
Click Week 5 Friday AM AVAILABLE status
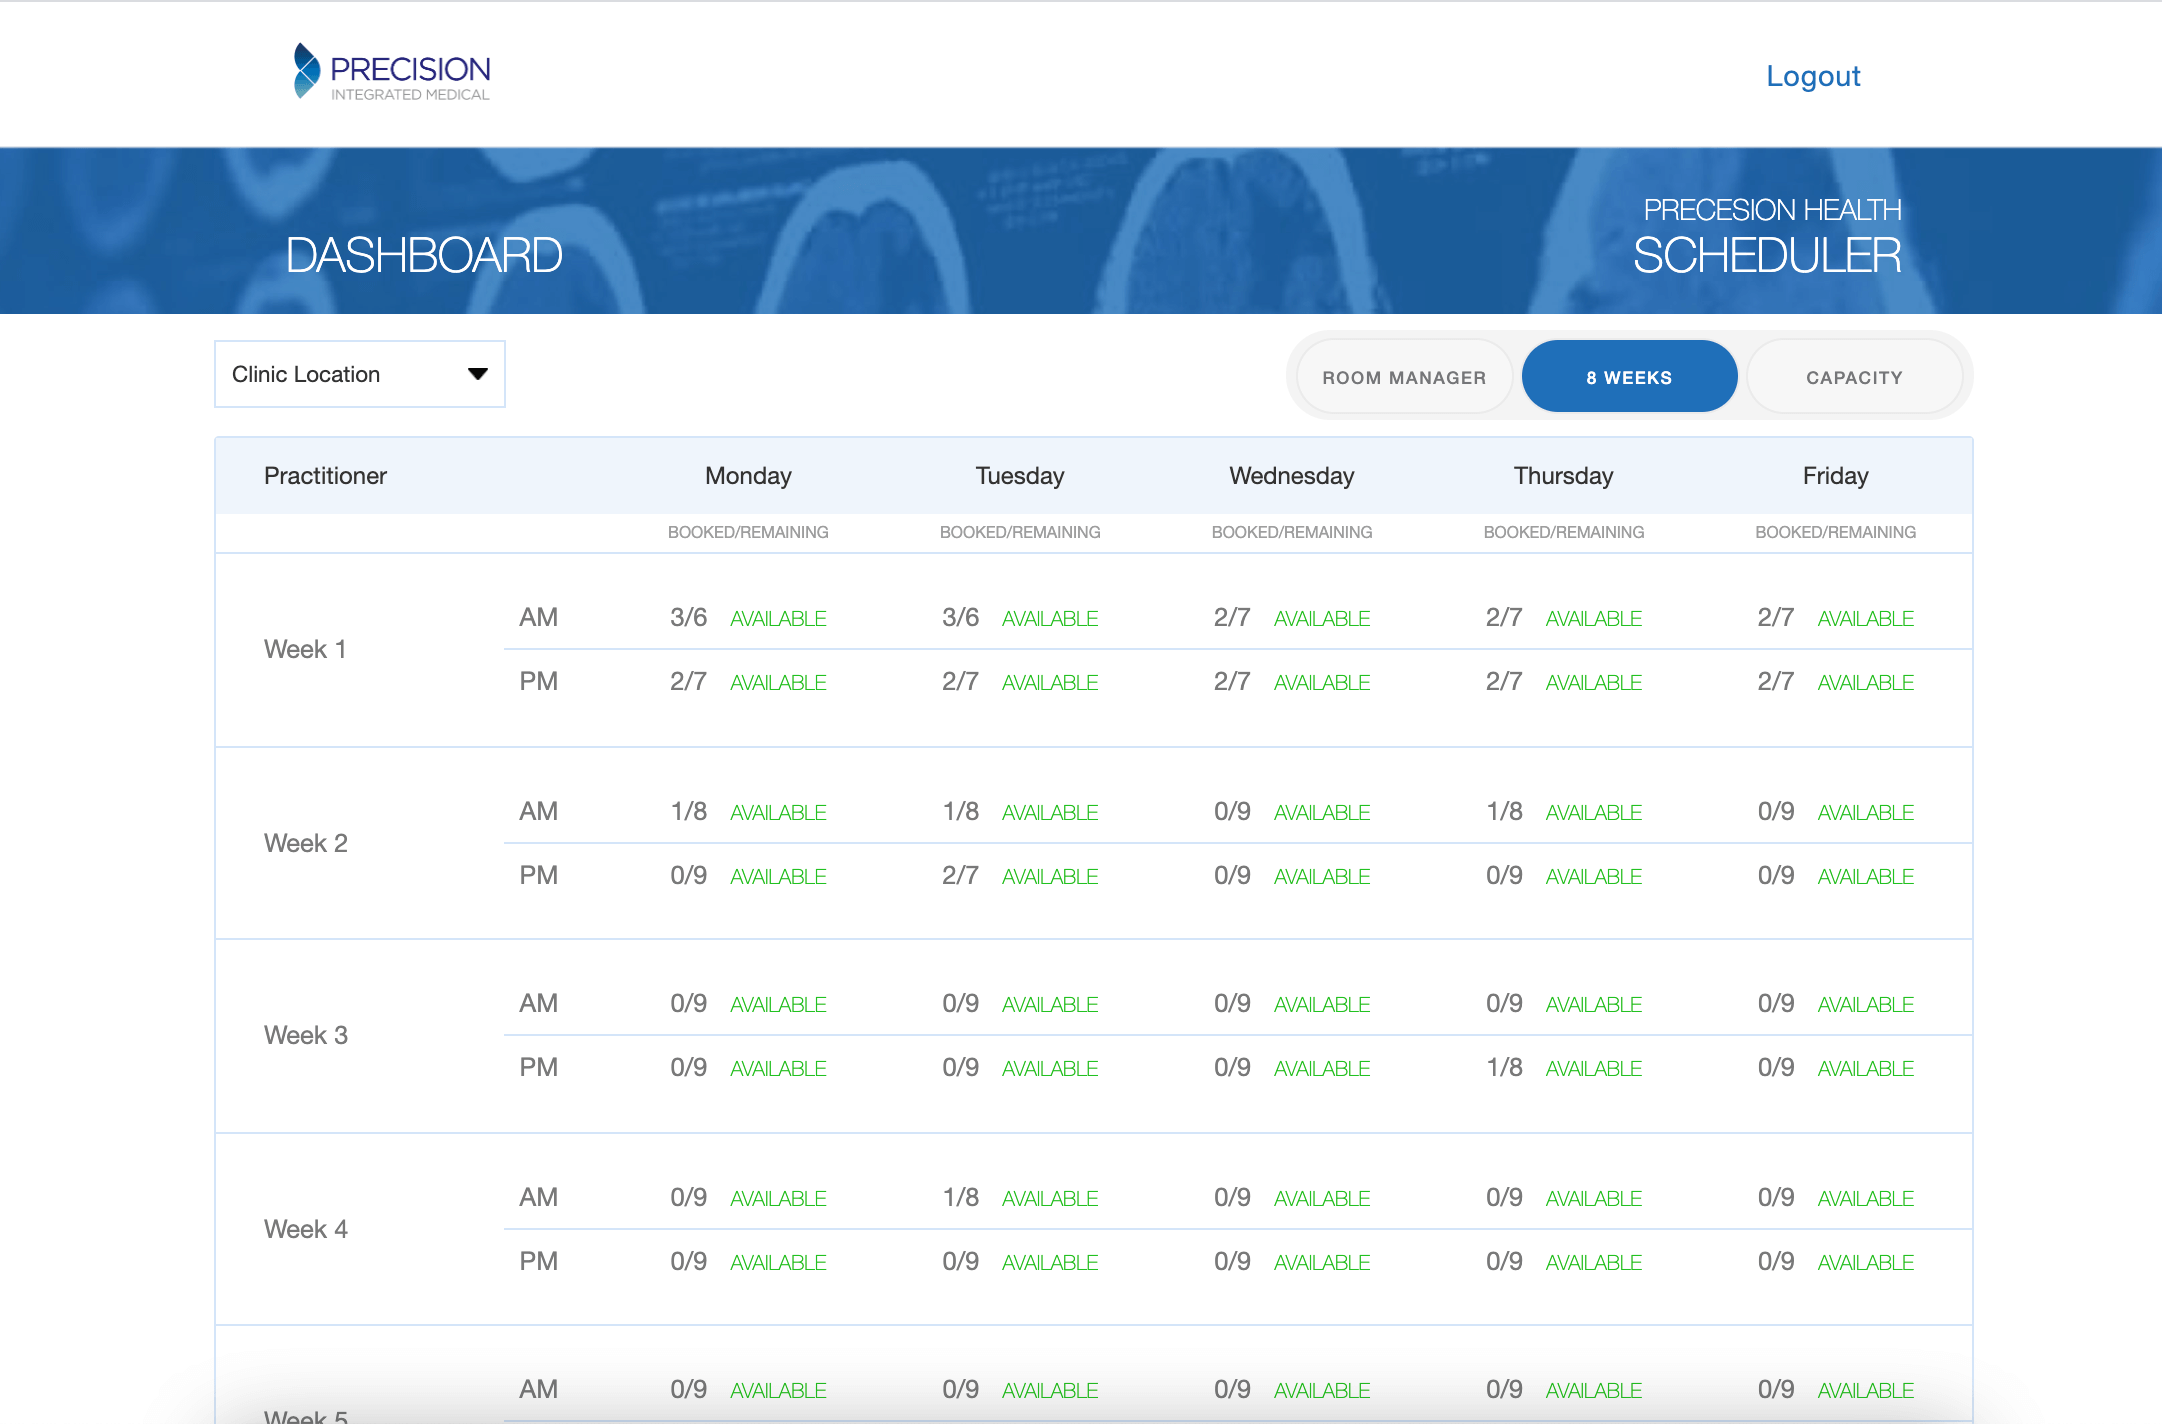(1866, 1391)
